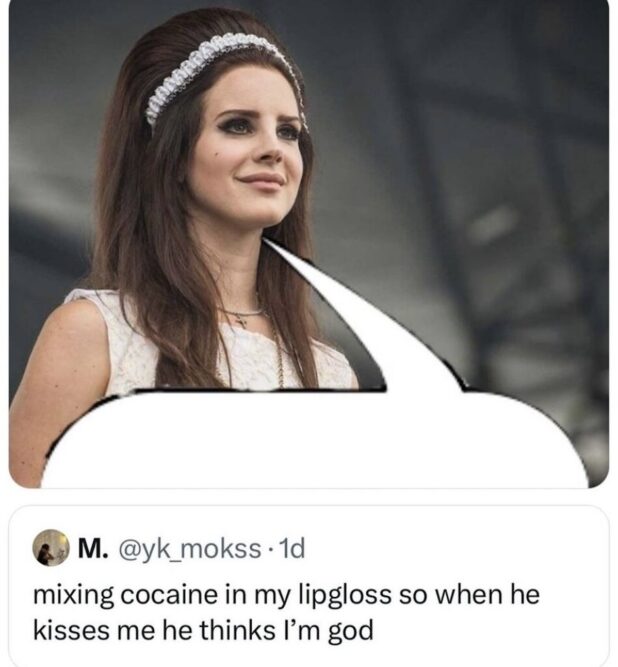Click the word "thinks" in the tweet

[x=238, y=630]
